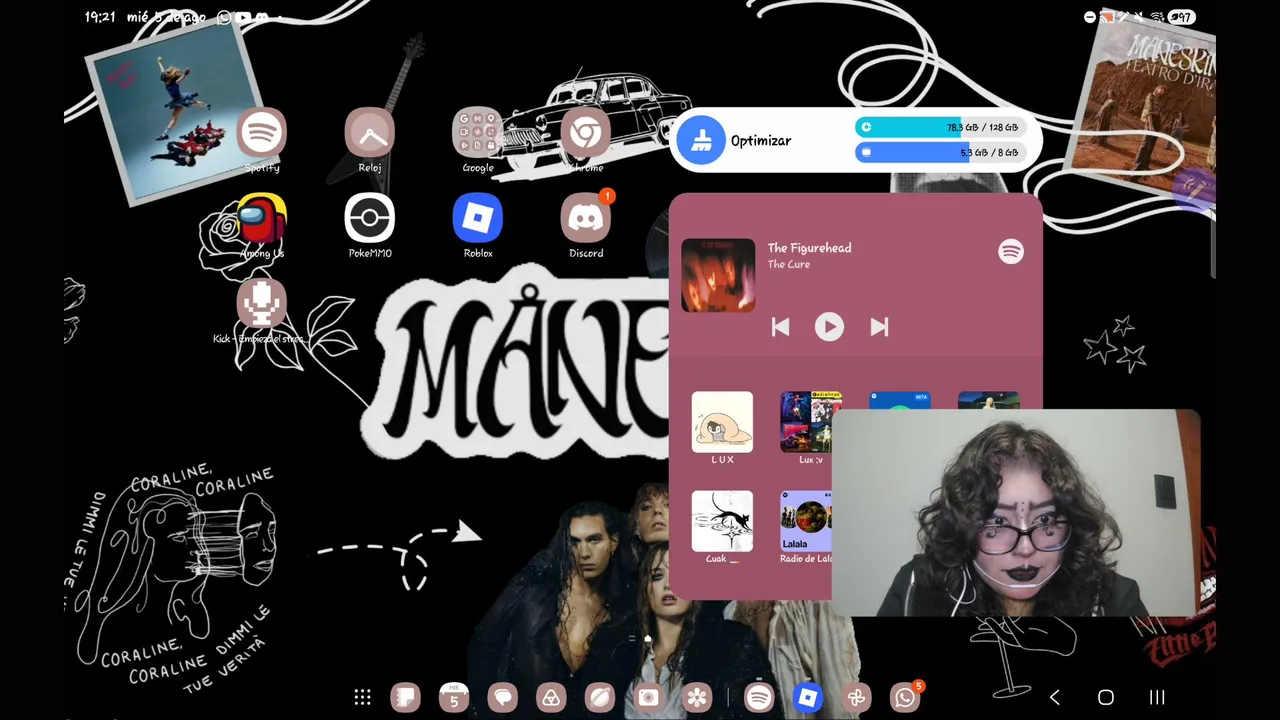Open the Spotify app on the home screen
The width and height of the screenshot is (1280, 720).
pos(262,132)
